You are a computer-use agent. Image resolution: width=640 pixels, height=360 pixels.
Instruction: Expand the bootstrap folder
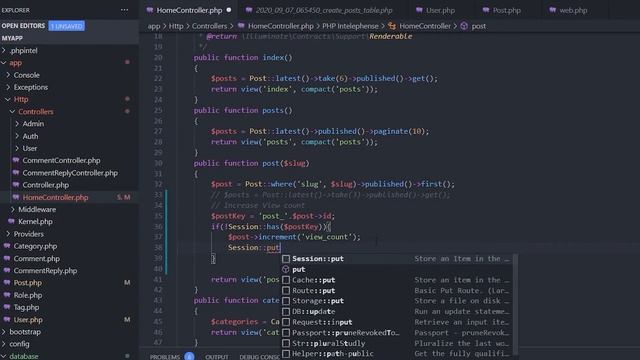click(4, 332)
